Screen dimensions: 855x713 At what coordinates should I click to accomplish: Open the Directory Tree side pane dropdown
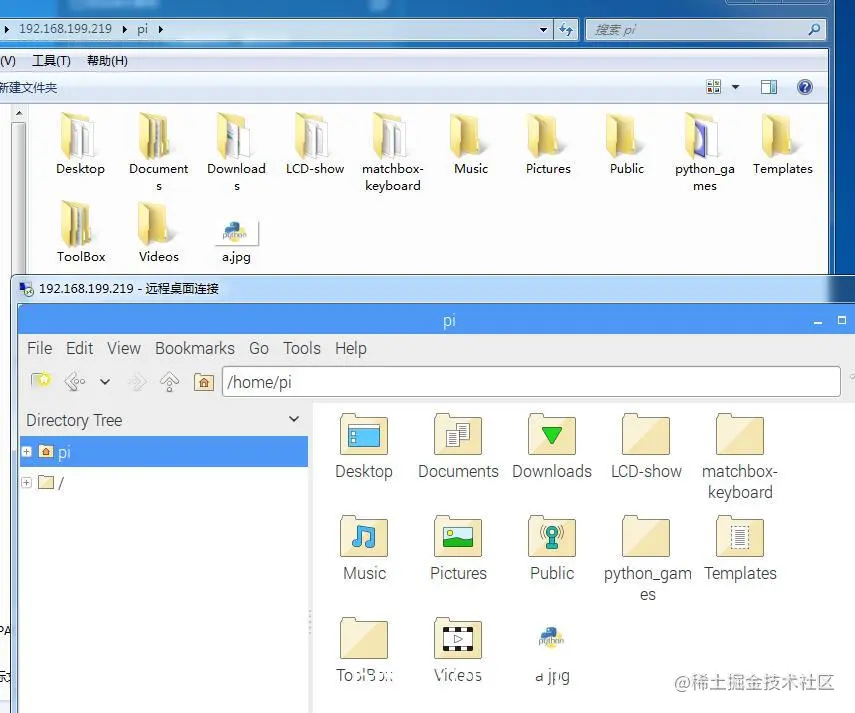click(294, 419)
